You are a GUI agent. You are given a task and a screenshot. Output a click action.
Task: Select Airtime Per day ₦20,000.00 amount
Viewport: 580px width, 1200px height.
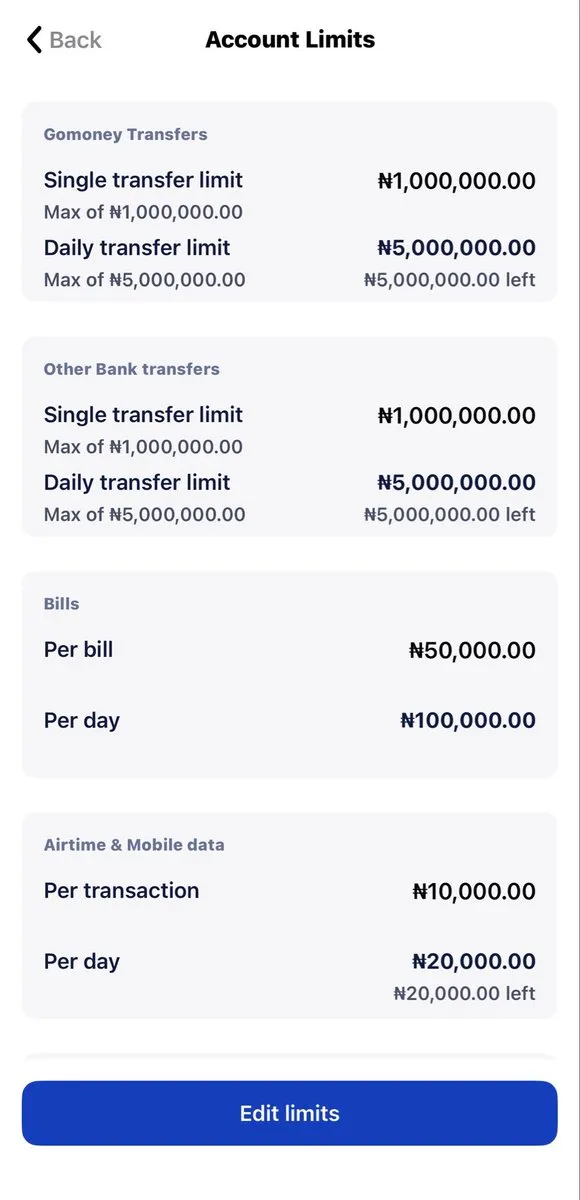coord(474,962)
